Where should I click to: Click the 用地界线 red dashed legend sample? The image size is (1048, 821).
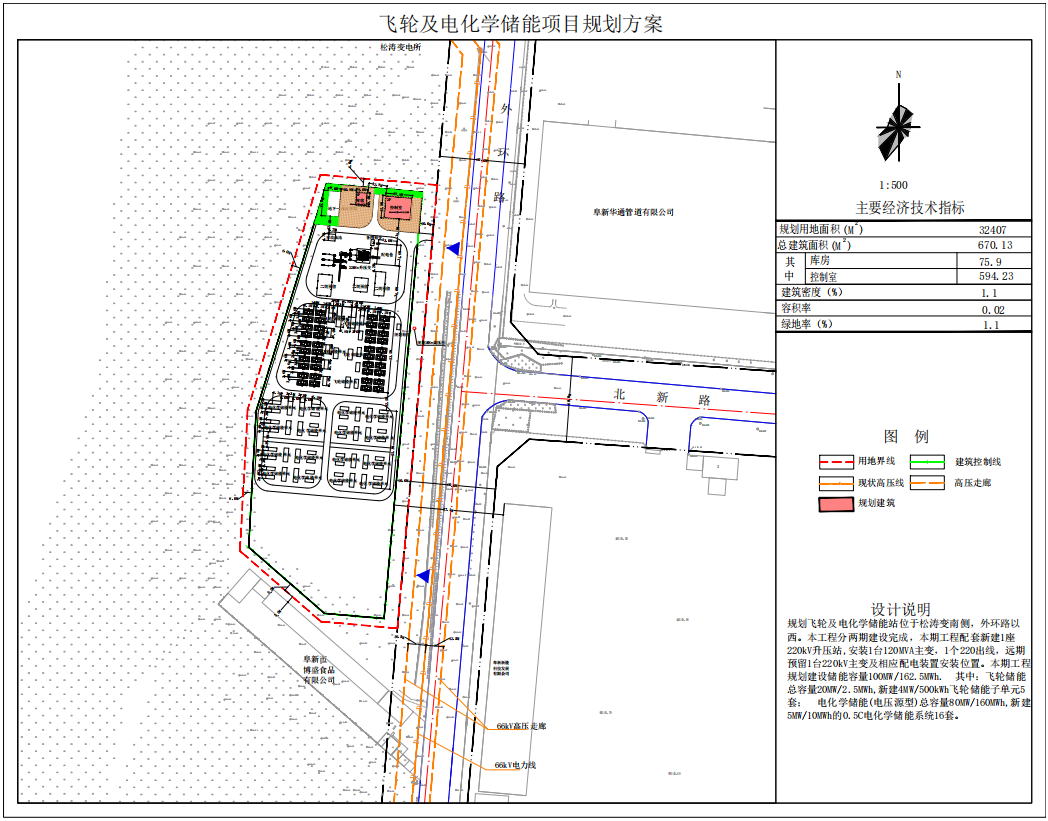[836, 462]
